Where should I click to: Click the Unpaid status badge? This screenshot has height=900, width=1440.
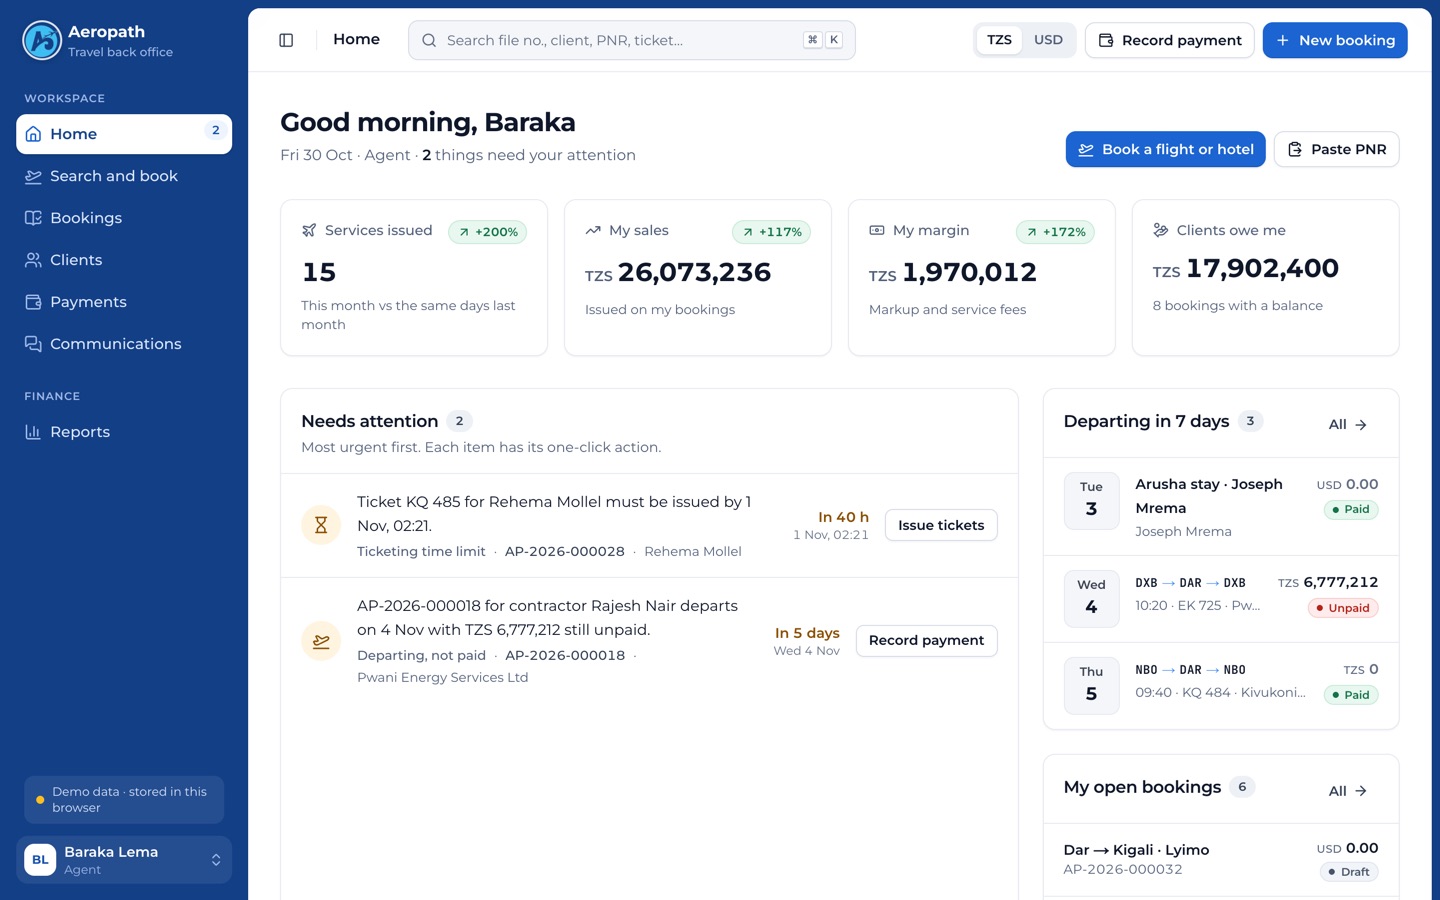click(1343, 608)
